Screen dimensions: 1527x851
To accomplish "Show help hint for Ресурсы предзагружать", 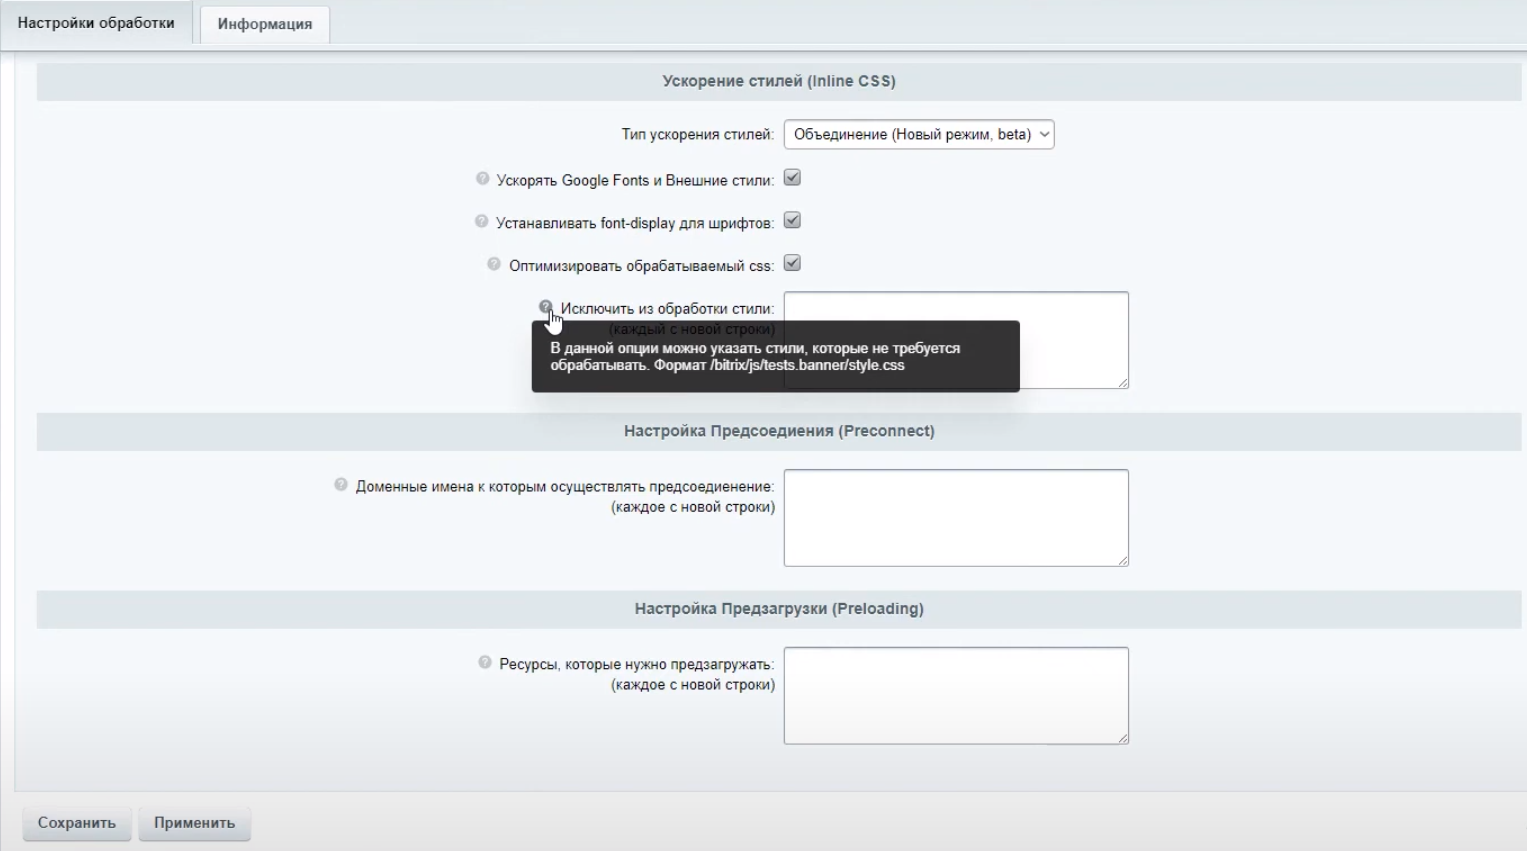I will (x=485, y=663).
